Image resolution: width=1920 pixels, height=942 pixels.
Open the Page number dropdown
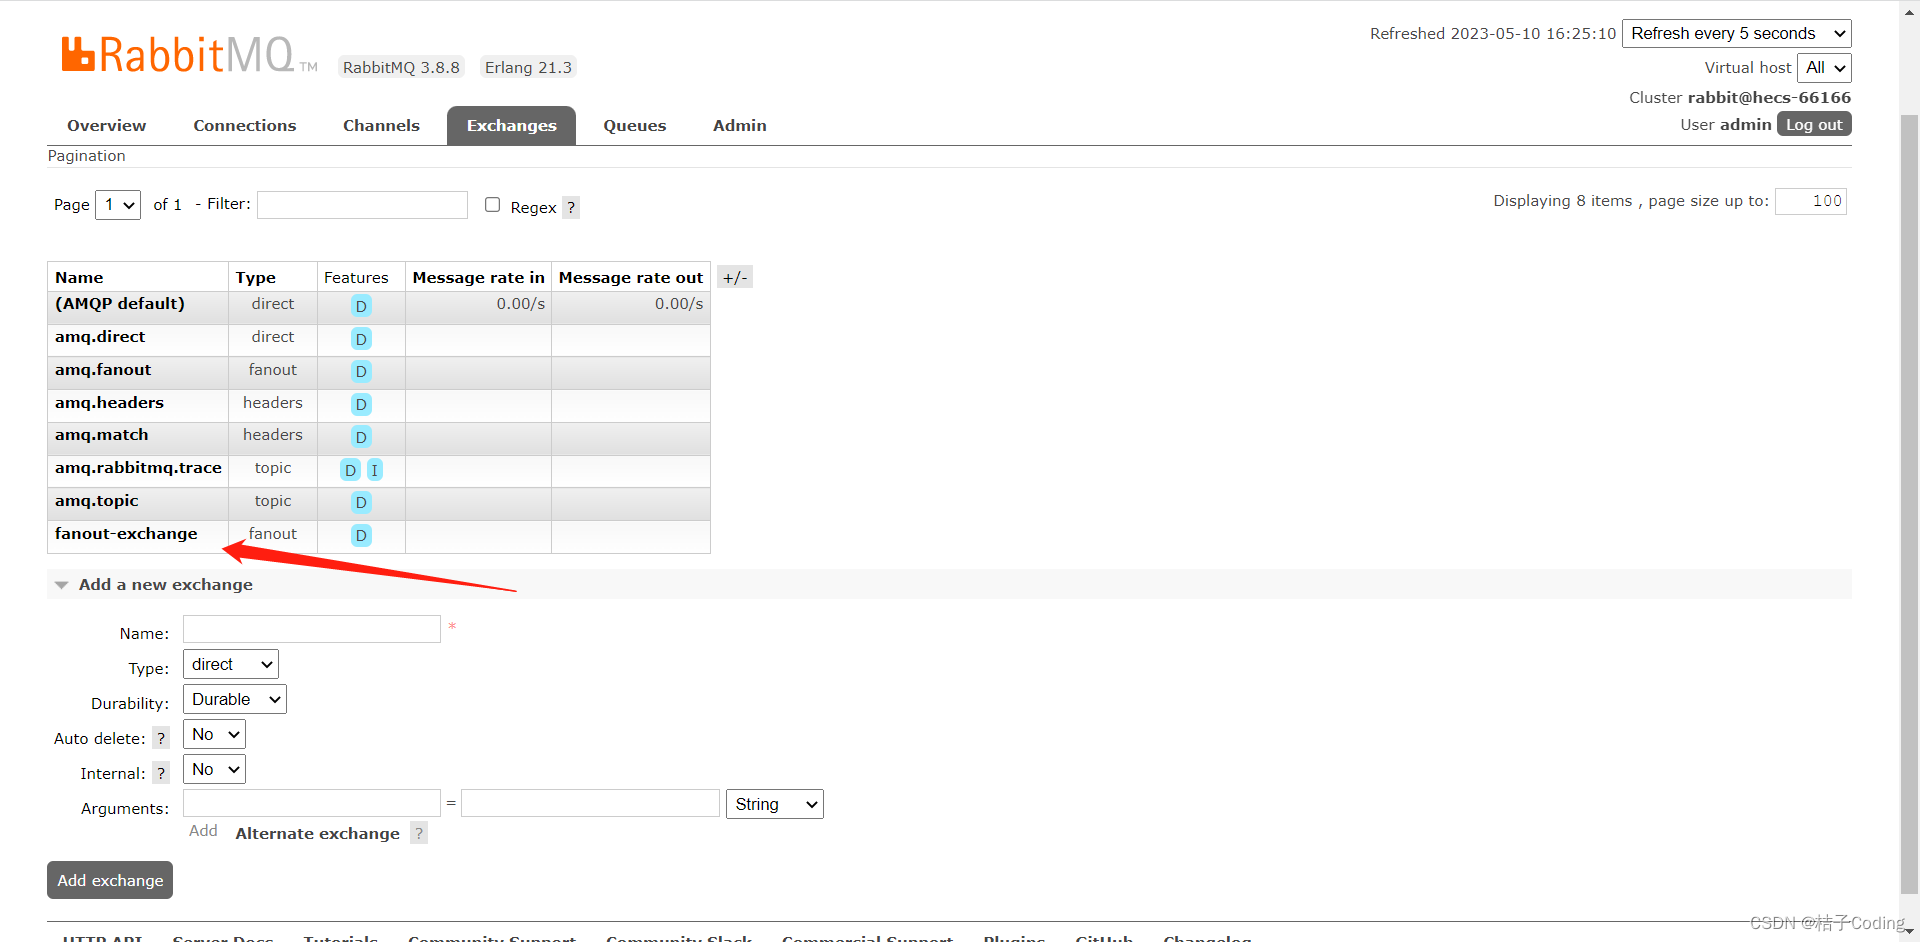[118, 204]
